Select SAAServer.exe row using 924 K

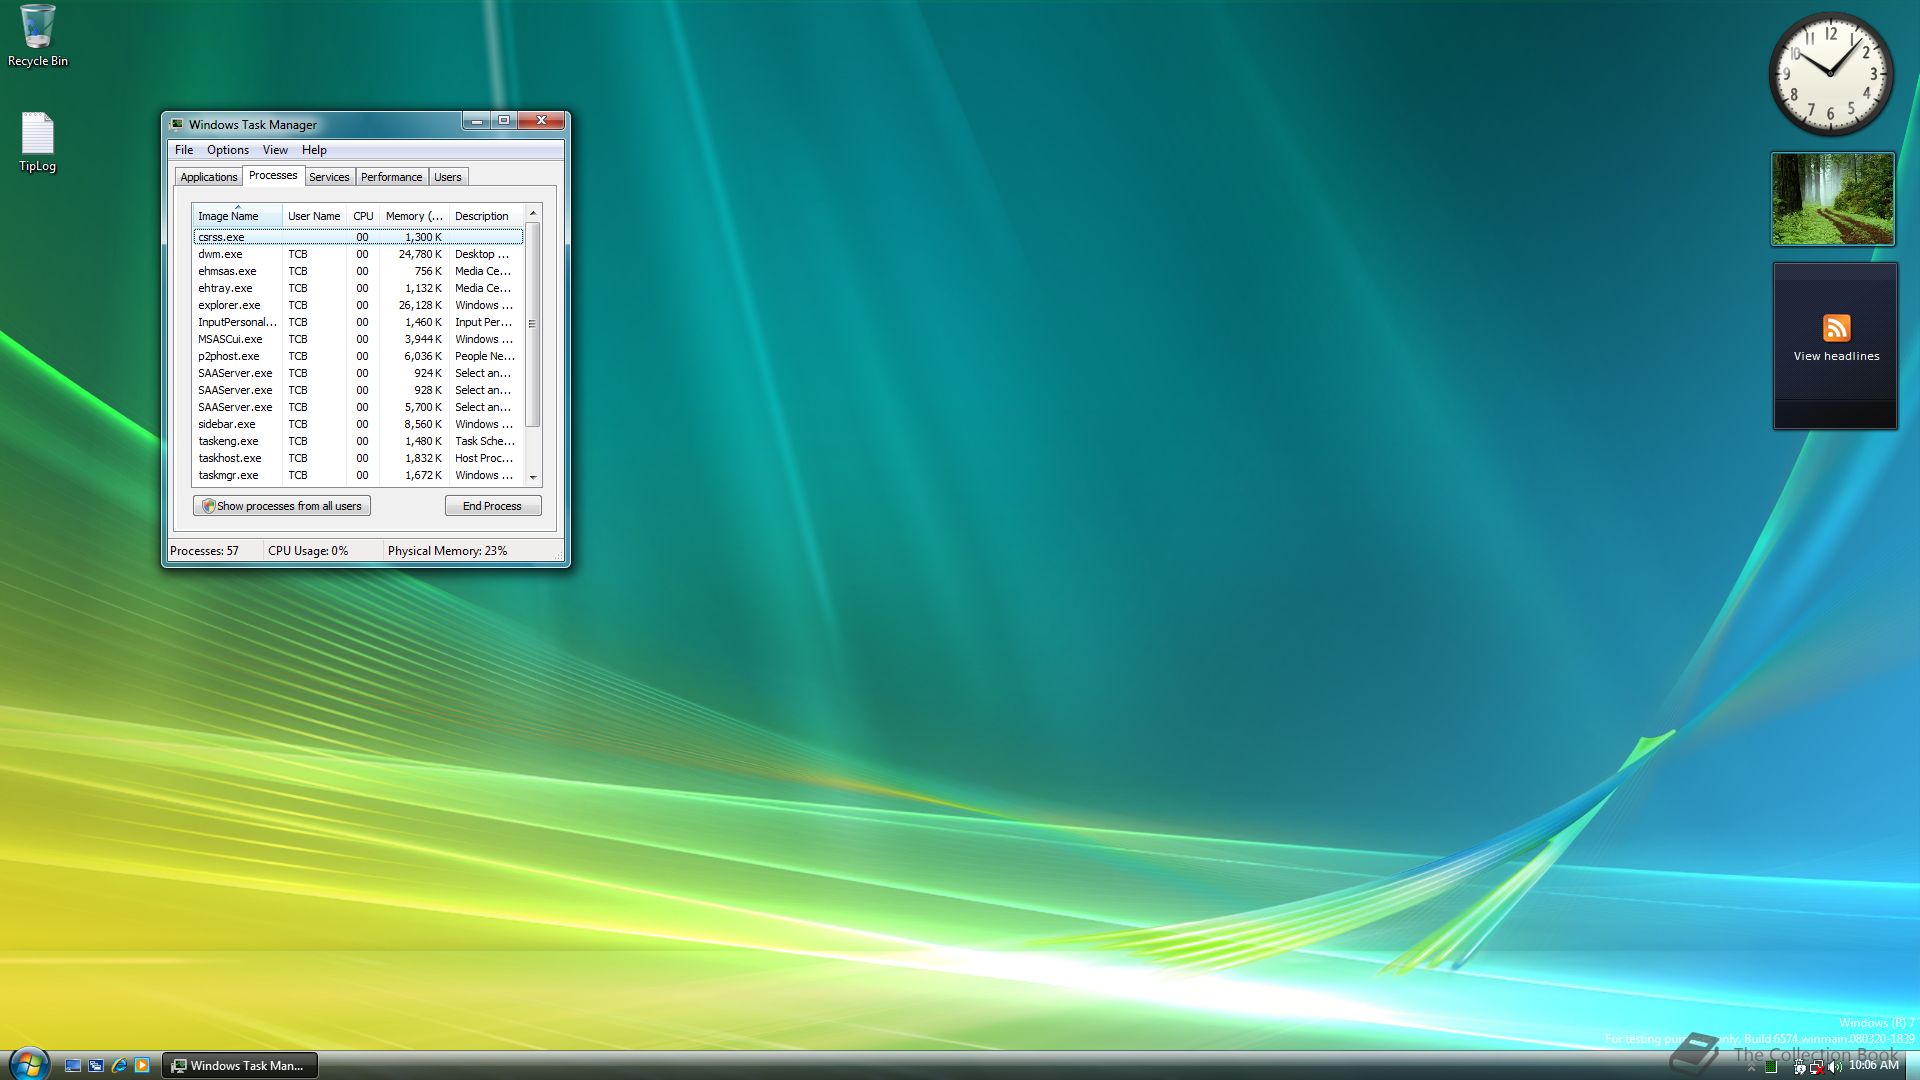358,373
